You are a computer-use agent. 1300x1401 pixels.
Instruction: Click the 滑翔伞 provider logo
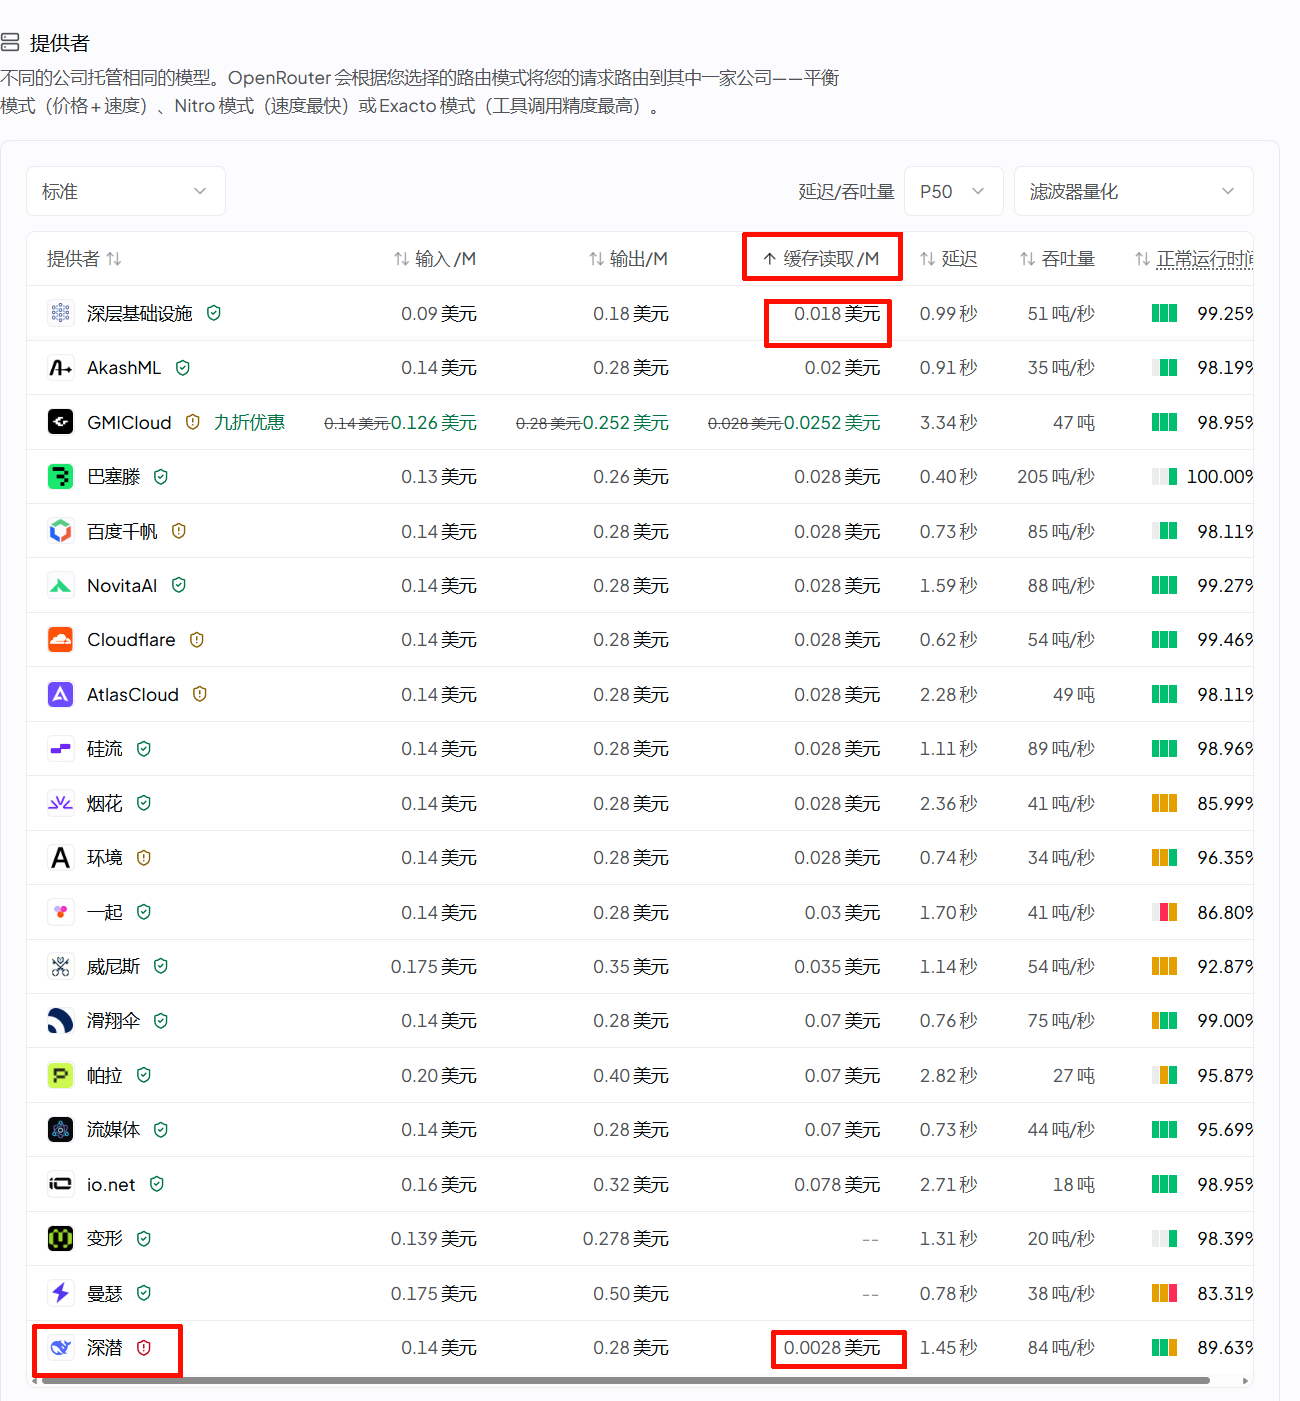[x=61, y=1020]
